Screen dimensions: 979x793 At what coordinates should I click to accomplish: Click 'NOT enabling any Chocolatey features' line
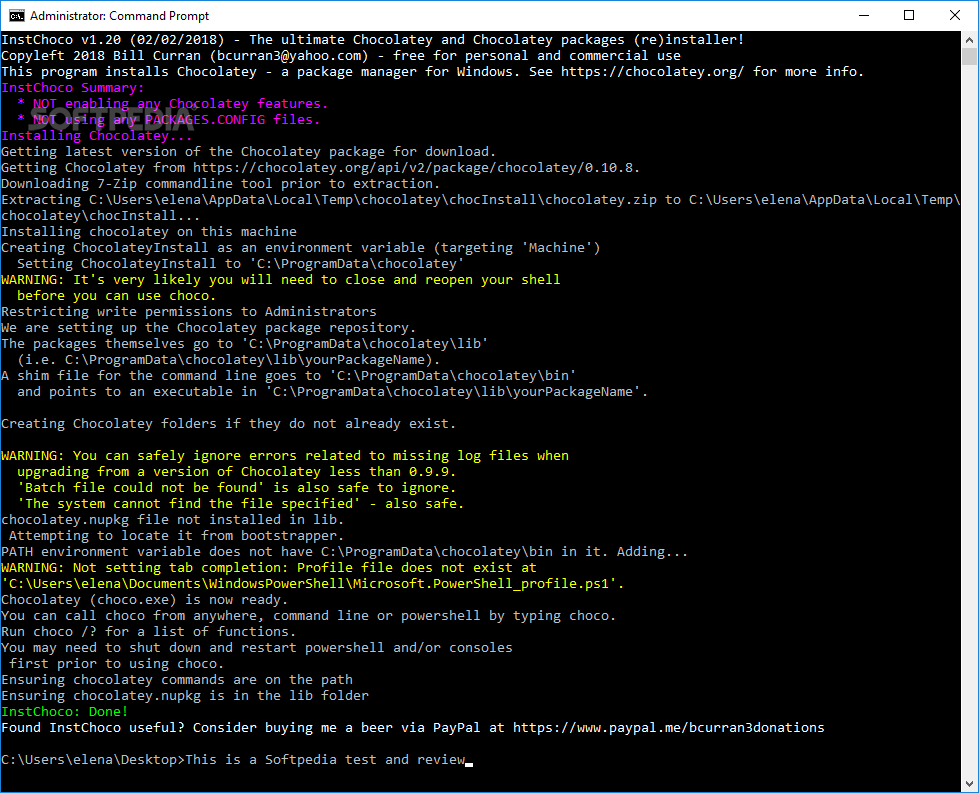tap(173, 104)
